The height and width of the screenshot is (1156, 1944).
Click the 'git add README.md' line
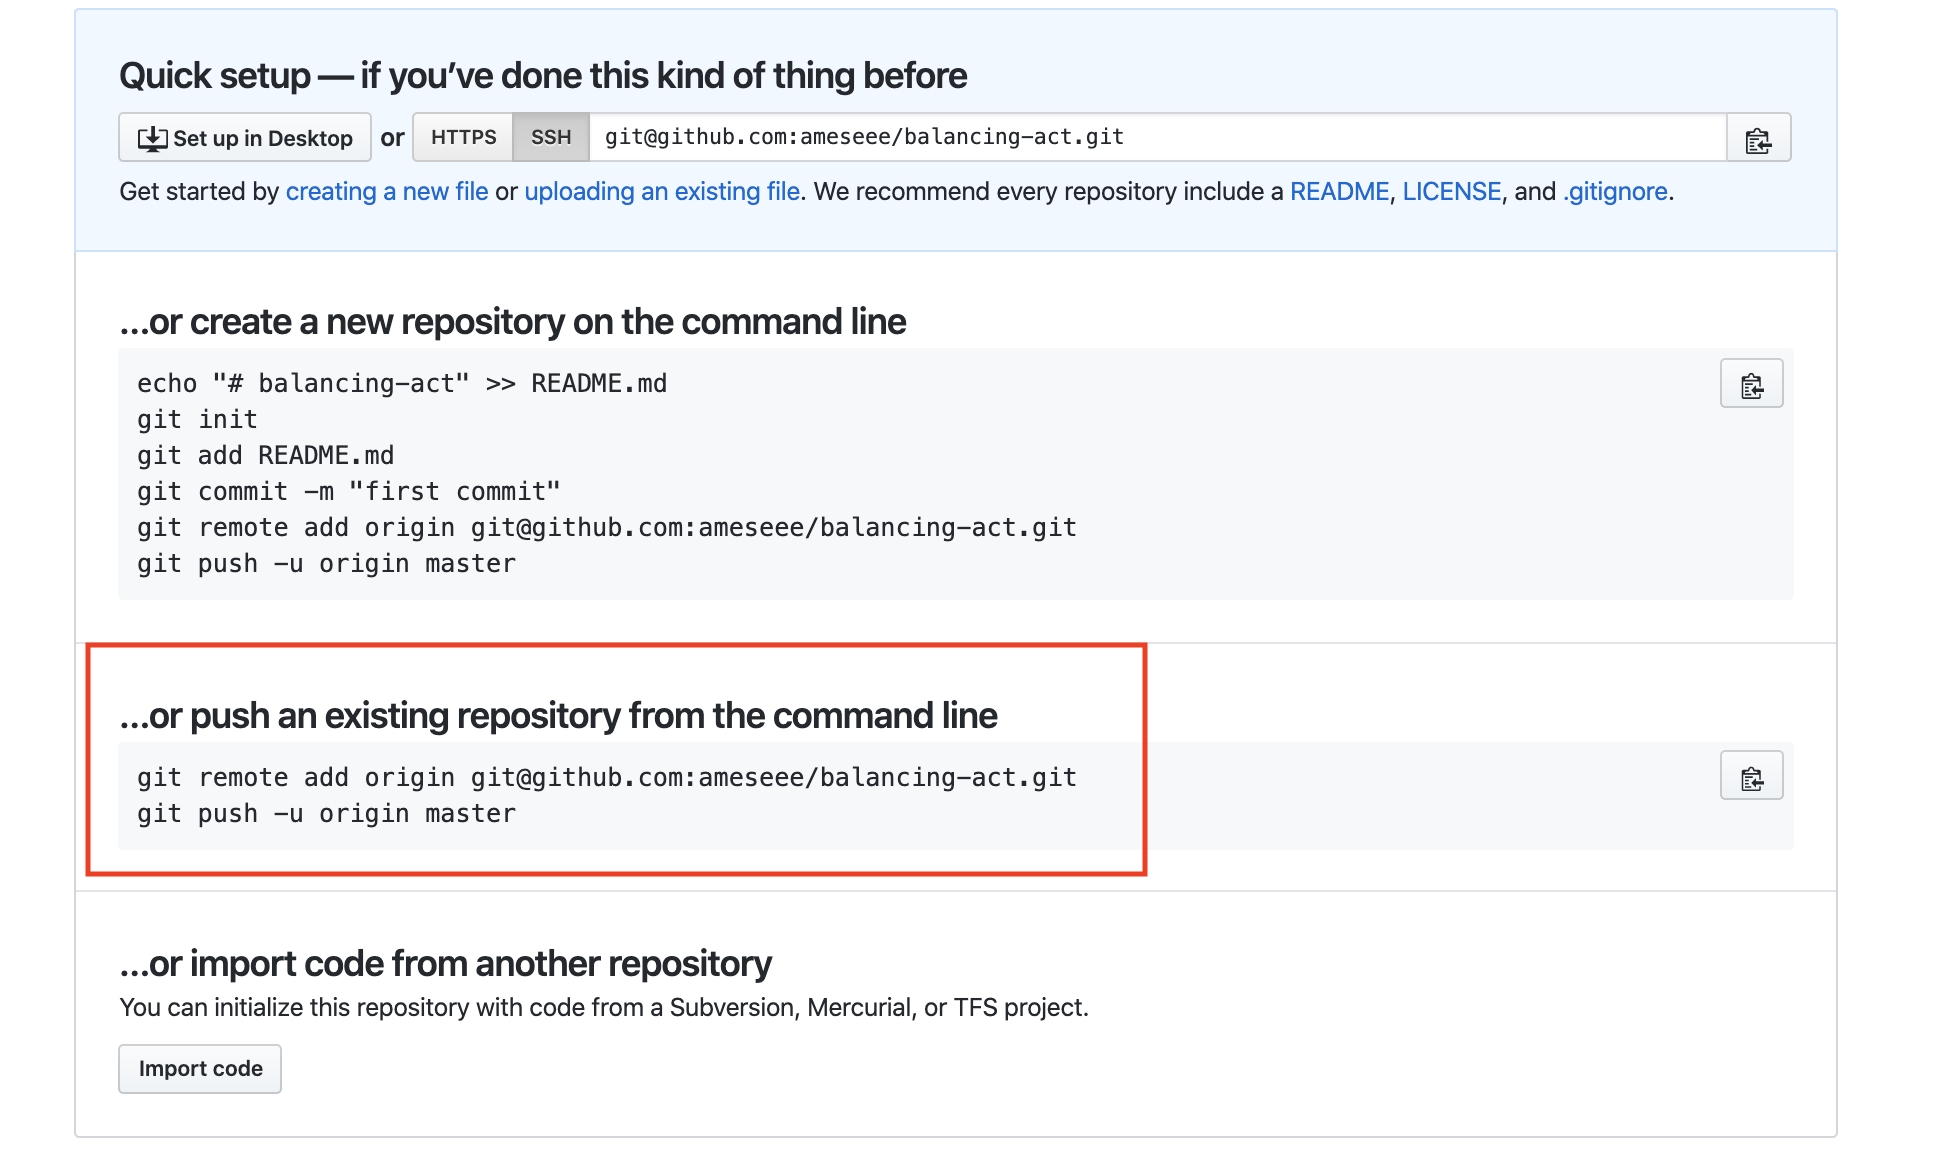(x=266, y=456)
